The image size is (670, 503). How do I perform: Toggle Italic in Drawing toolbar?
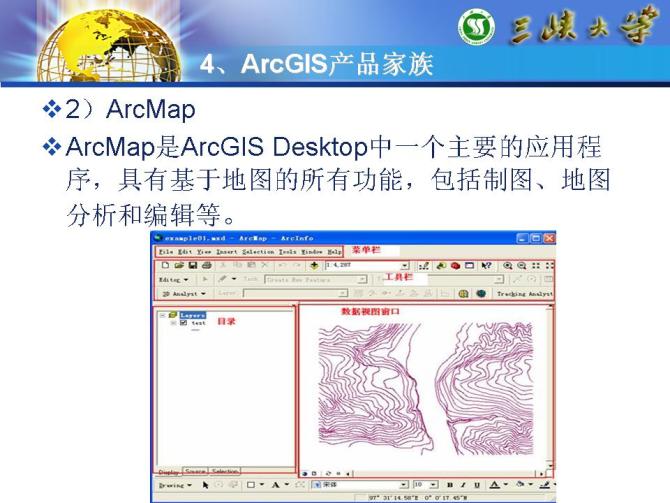[463, 485]
